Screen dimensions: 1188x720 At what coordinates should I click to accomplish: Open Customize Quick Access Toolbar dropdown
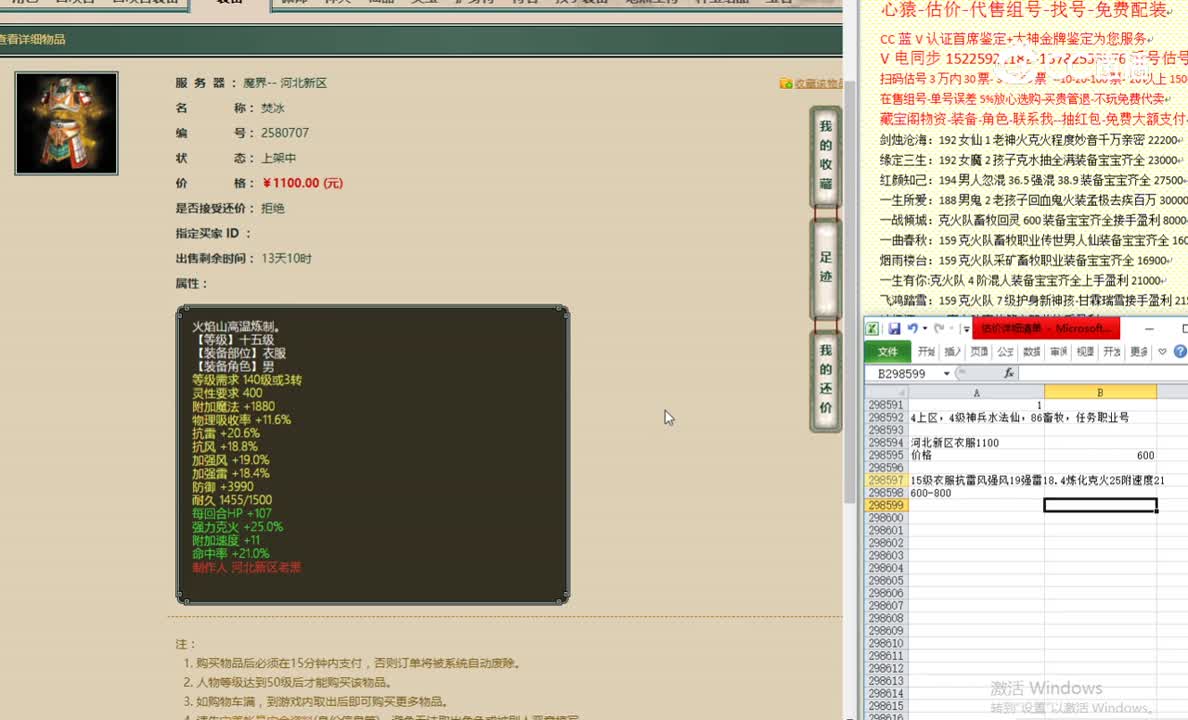click(966, 329)
